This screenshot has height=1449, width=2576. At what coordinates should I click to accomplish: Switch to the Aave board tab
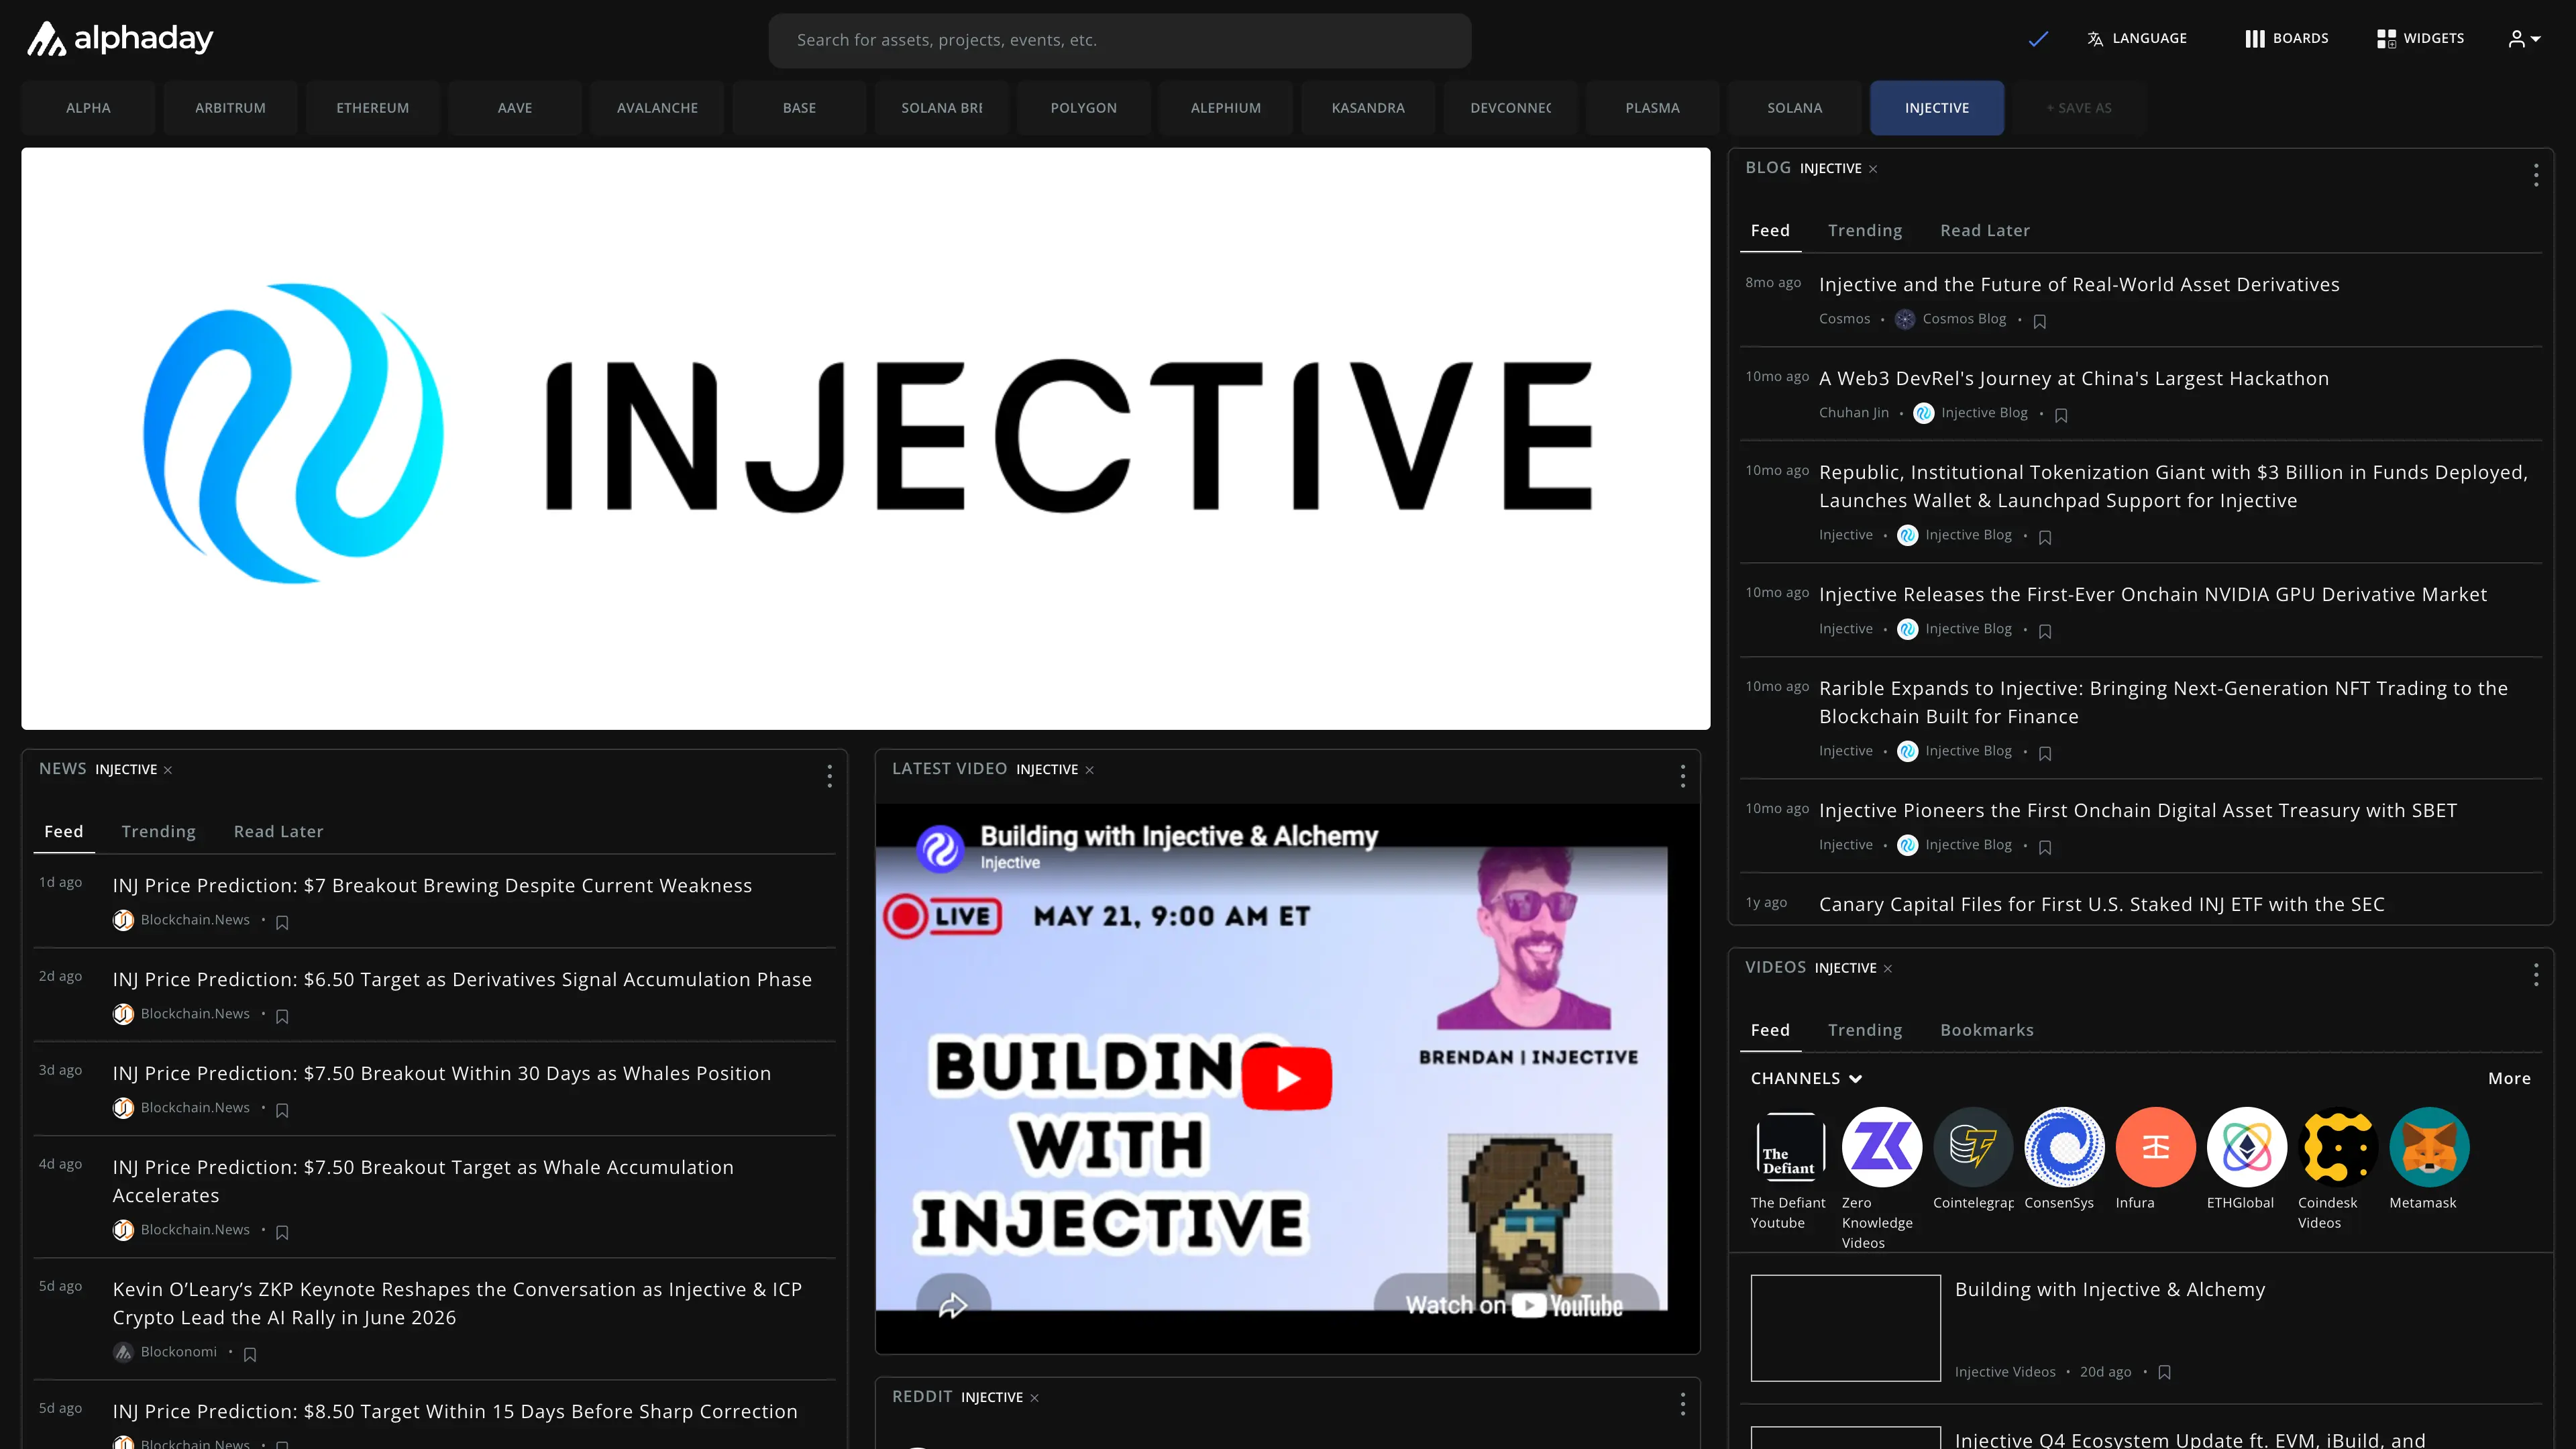pyautogui.click(x=515, y=108)
